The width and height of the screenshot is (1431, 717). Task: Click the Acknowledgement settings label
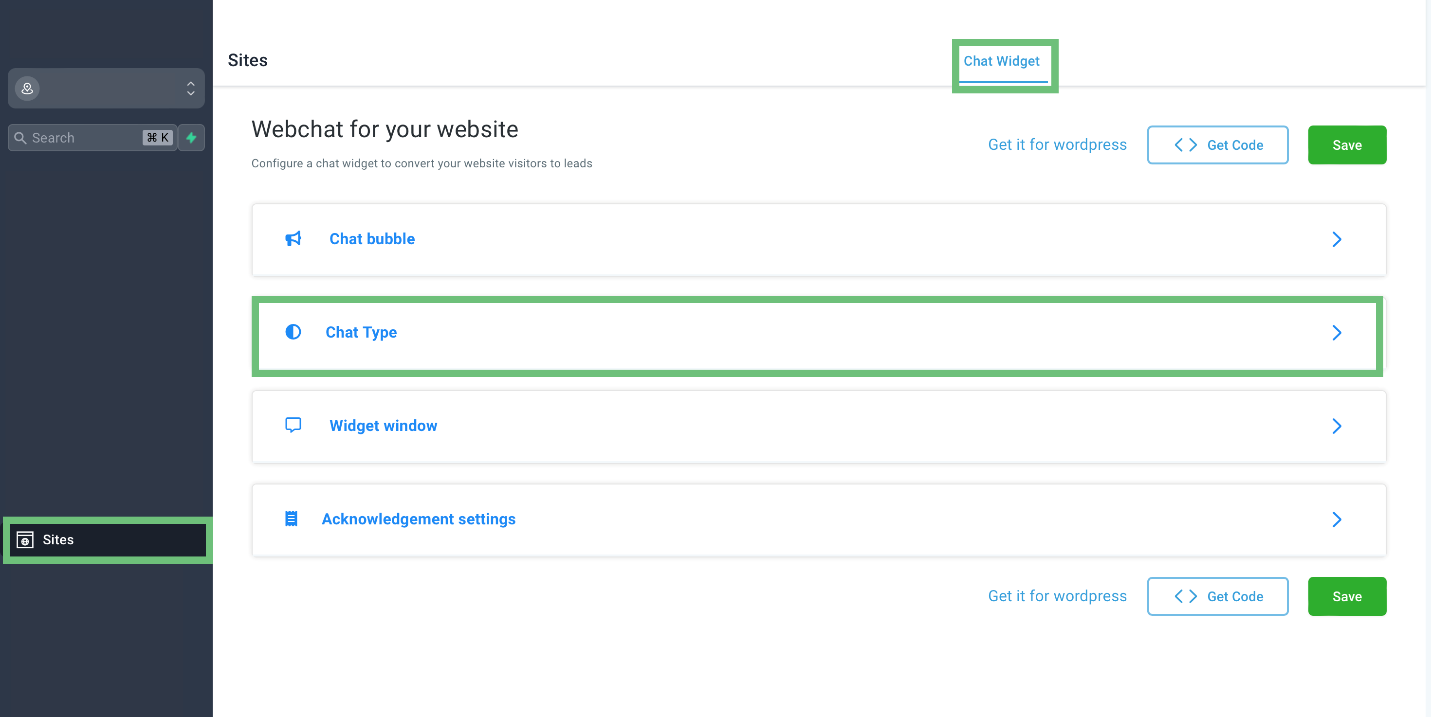click(419, 519)
